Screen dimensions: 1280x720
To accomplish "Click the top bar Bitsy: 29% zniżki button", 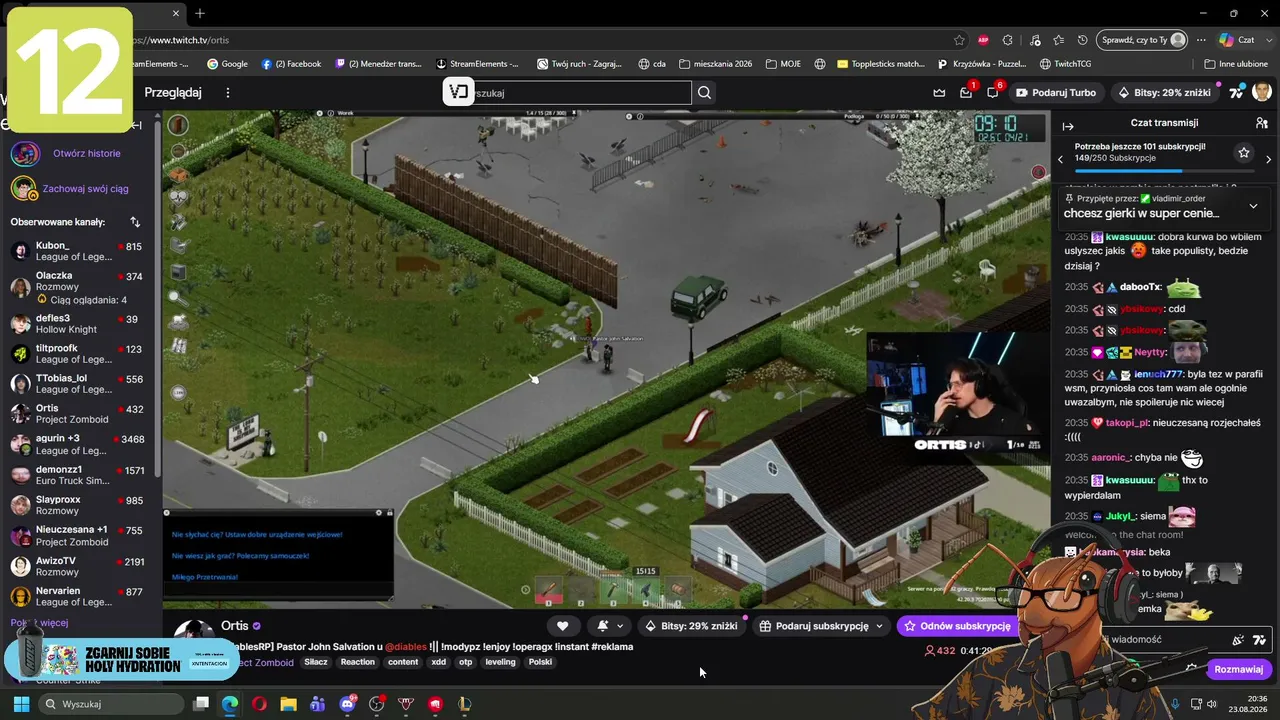I will click(x=1164, y=93).
